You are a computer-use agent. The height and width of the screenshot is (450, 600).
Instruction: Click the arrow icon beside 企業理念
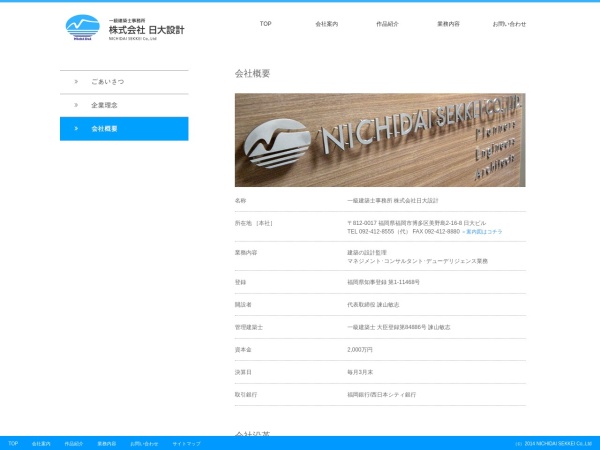(76, 105)
